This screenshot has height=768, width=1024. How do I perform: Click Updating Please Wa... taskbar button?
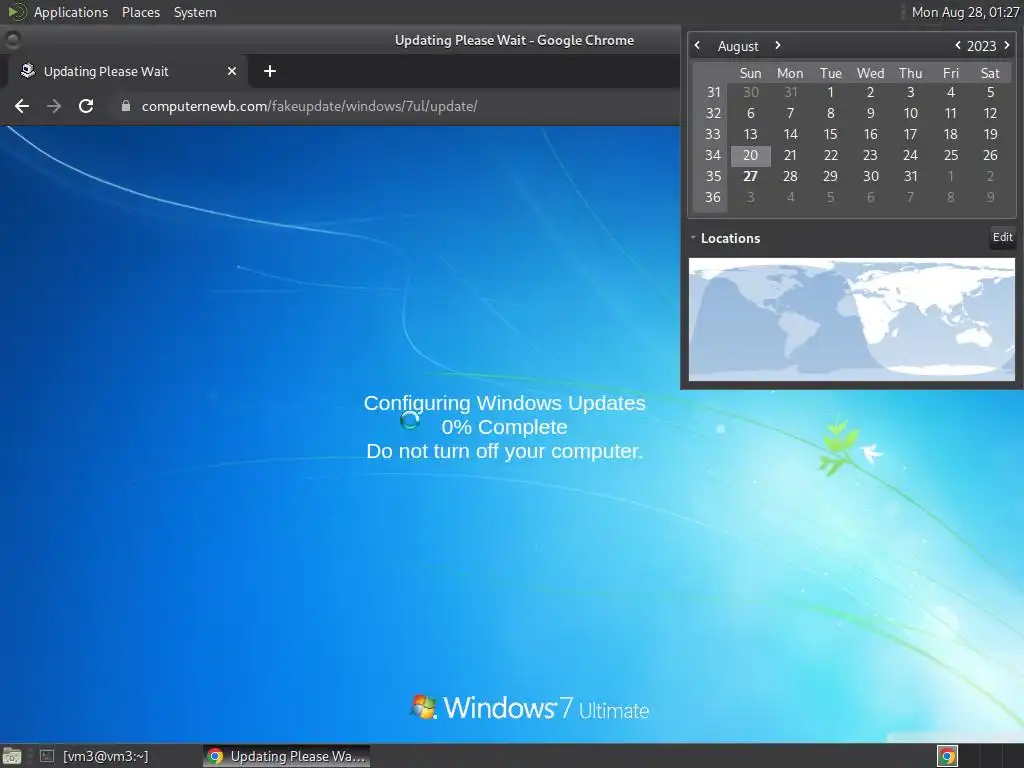click(x=287, y=756)
